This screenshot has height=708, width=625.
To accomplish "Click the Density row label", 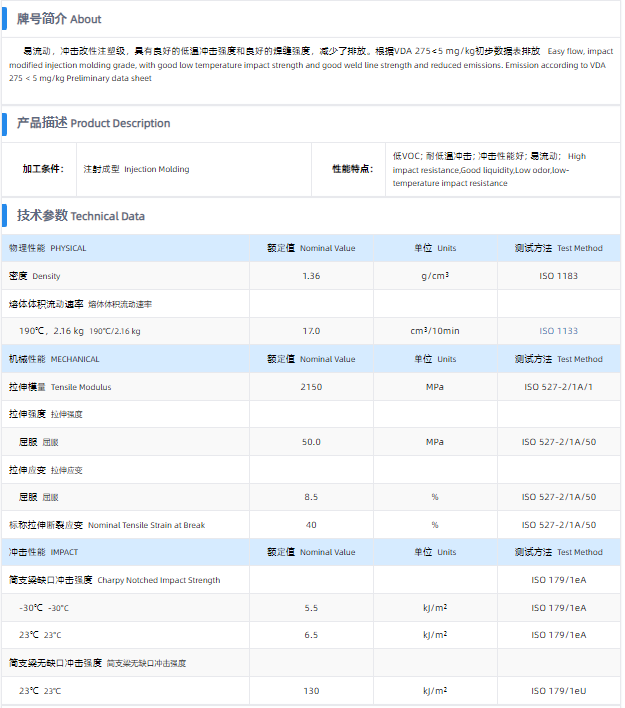I will tap(34, 276).
